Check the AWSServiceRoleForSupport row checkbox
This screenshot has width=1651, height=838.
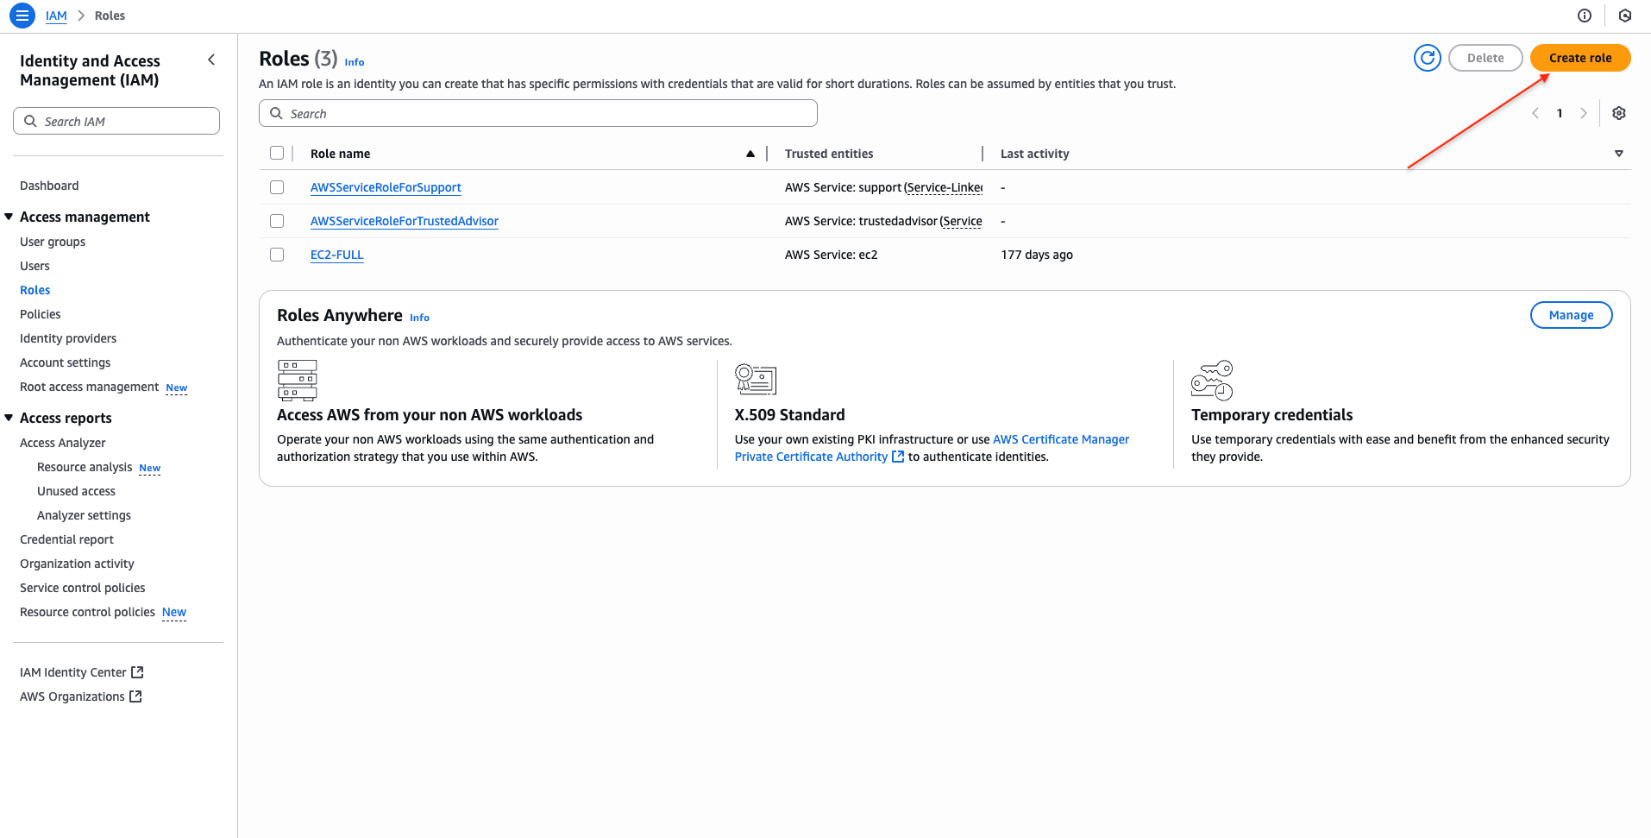click(277, 187)
